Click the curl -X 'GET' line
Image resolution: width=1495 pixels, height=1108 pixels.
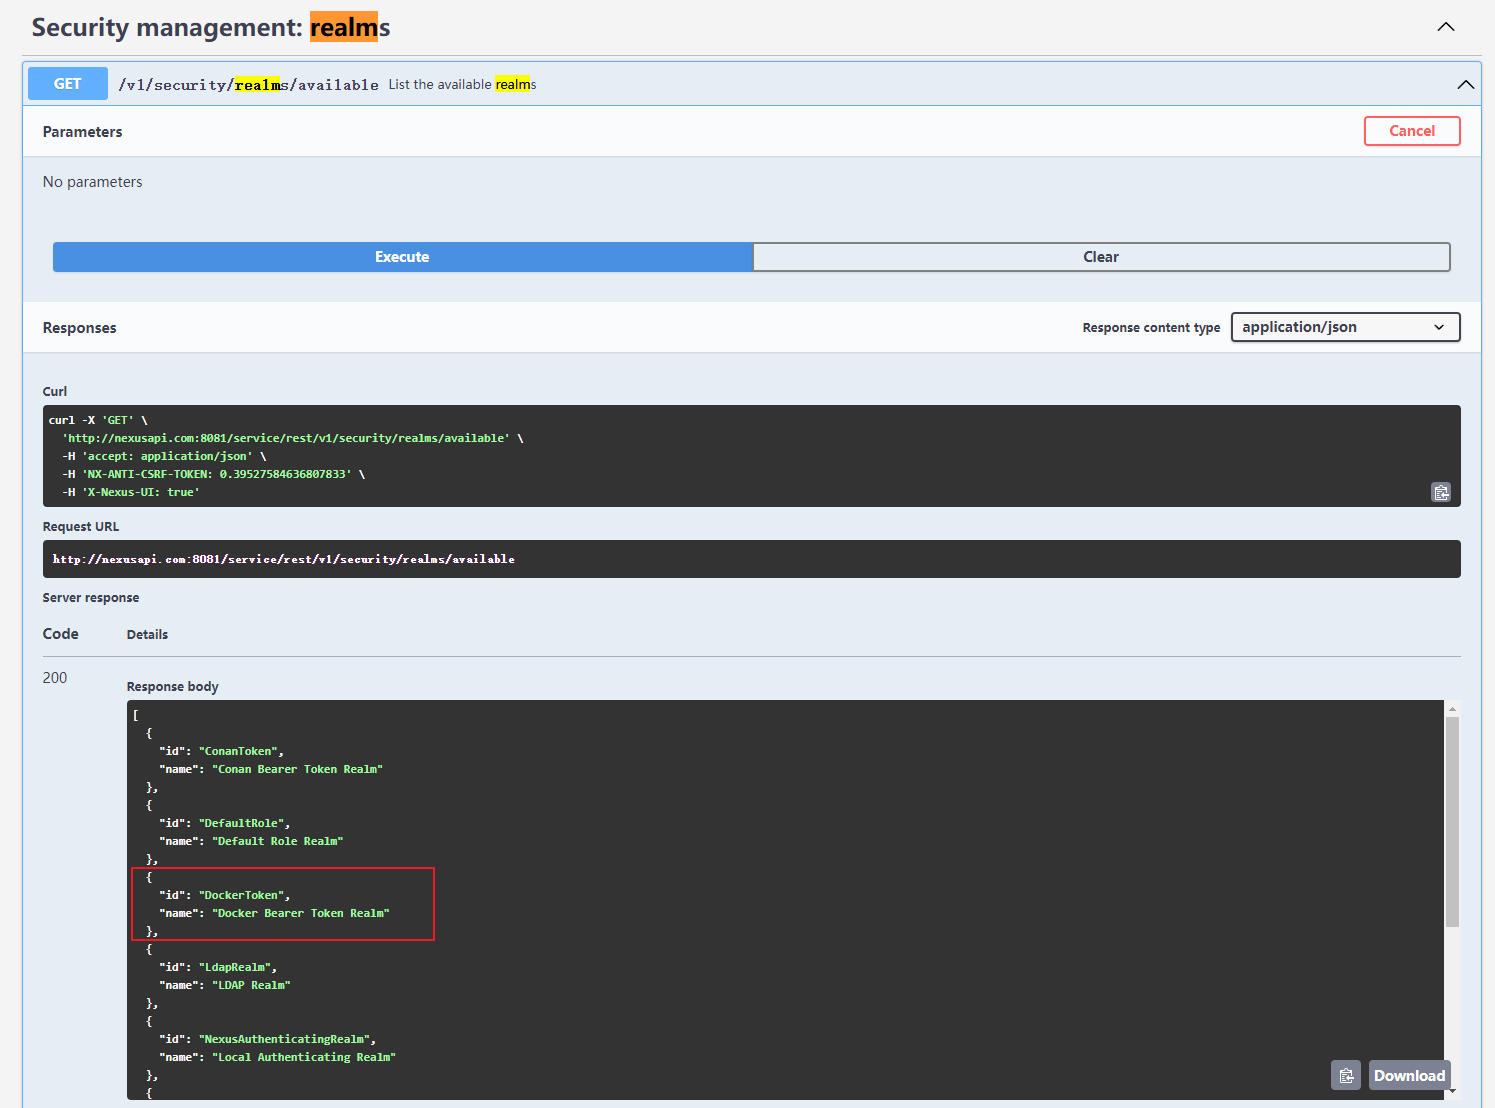click(x=98, y=420)
